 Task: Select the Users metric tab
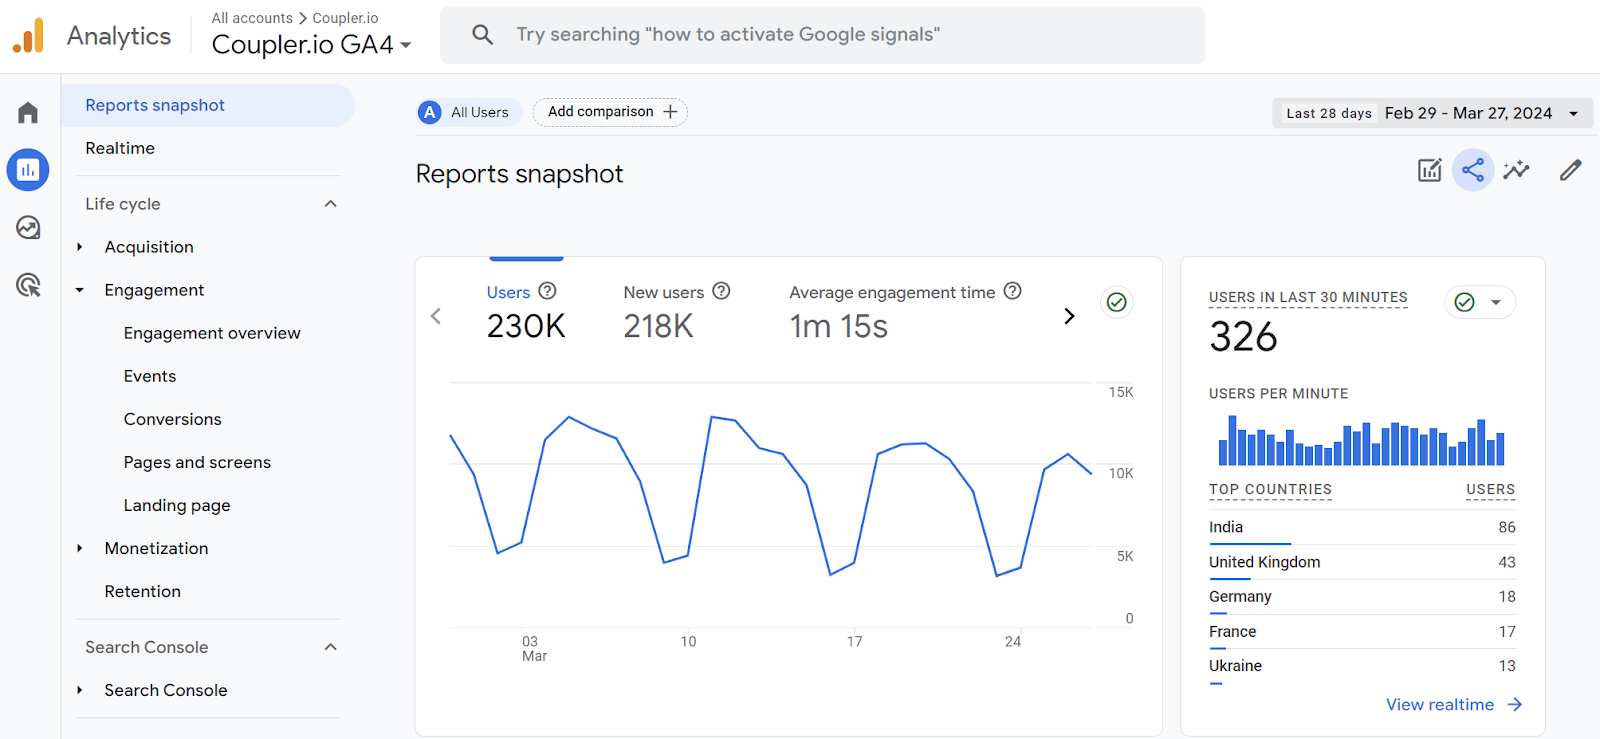[526, 313]
